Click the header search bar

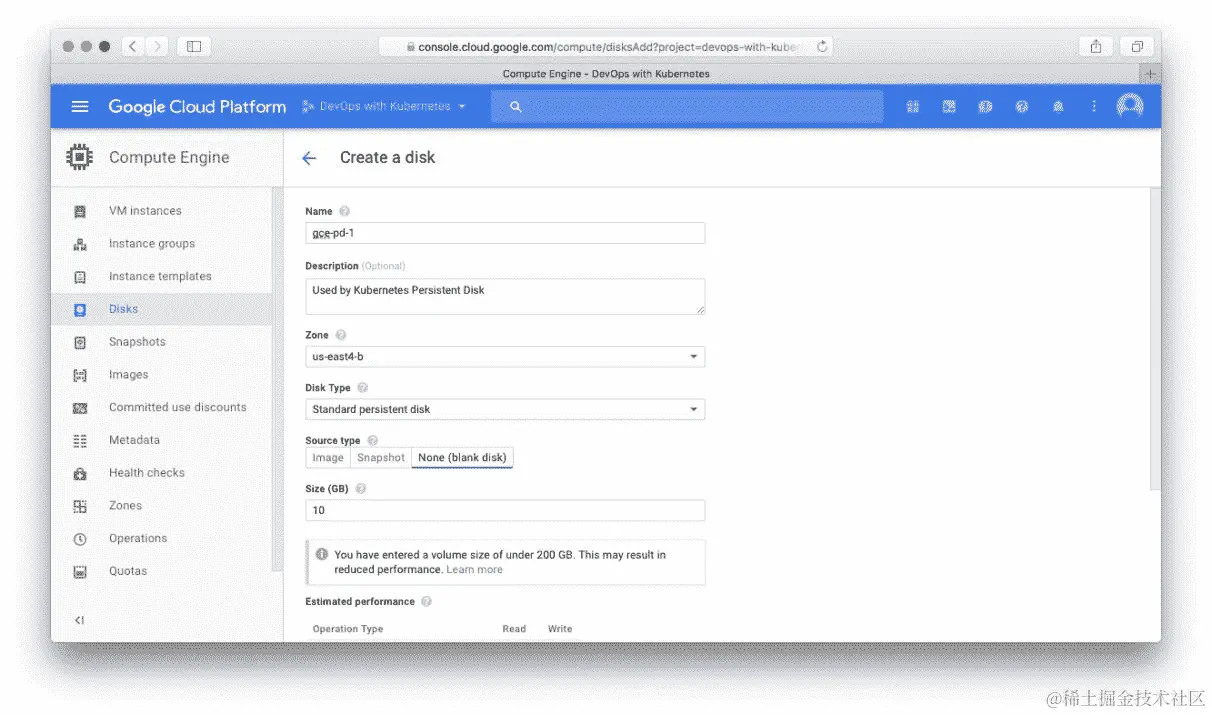687,107
